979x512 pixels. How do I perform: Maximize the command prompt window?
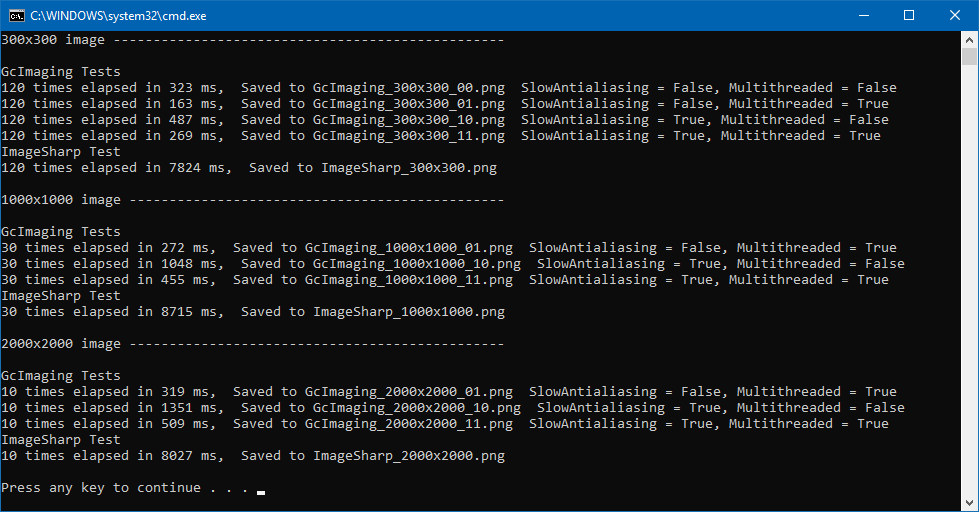tap(909, 16)
